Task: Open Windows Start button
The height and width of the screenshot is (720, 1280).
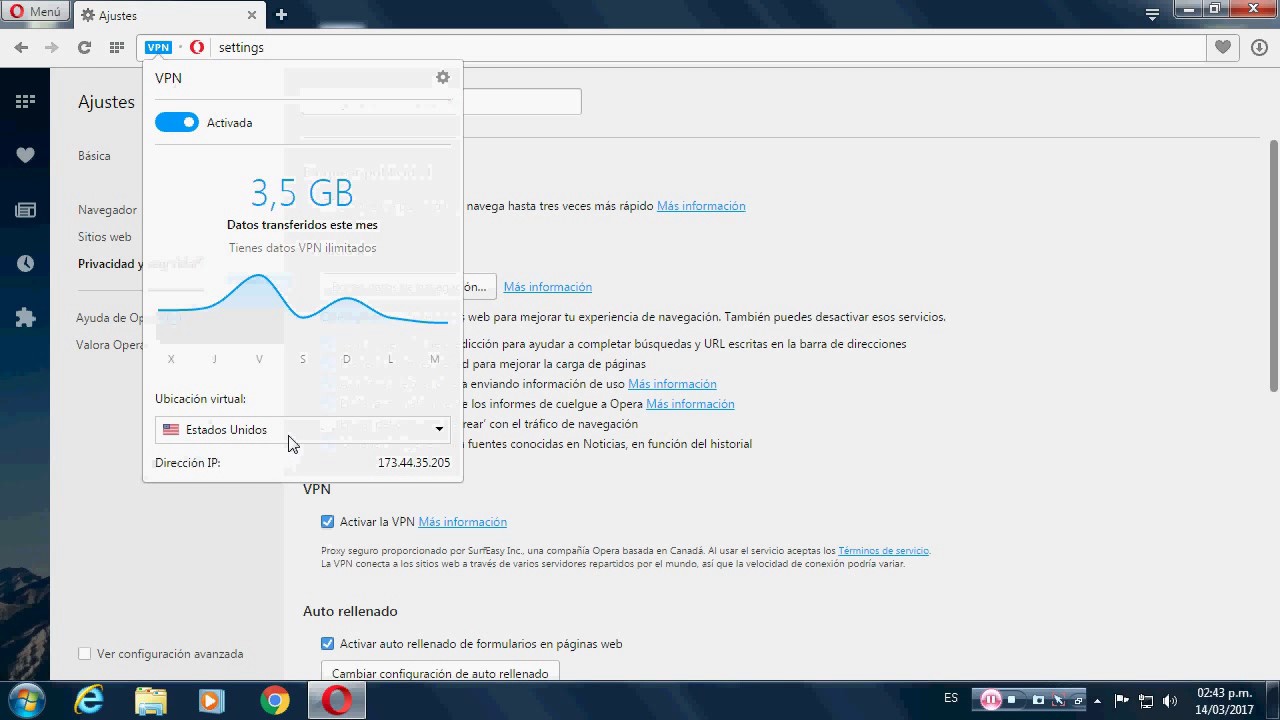Action: (x=25, y=700)
